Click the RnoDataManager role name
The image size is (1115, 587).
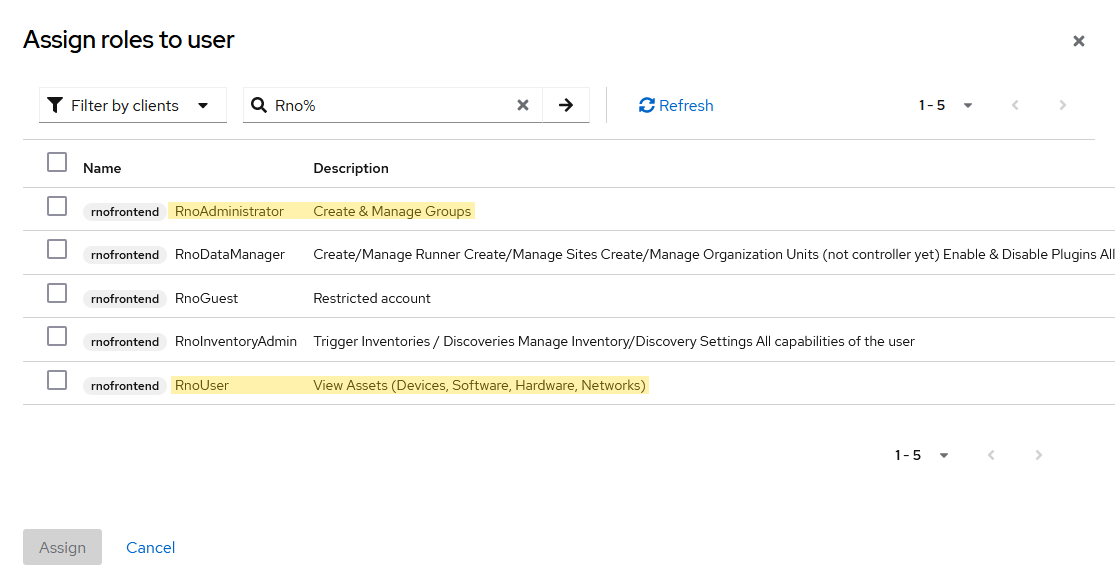(x=229, y=254)
